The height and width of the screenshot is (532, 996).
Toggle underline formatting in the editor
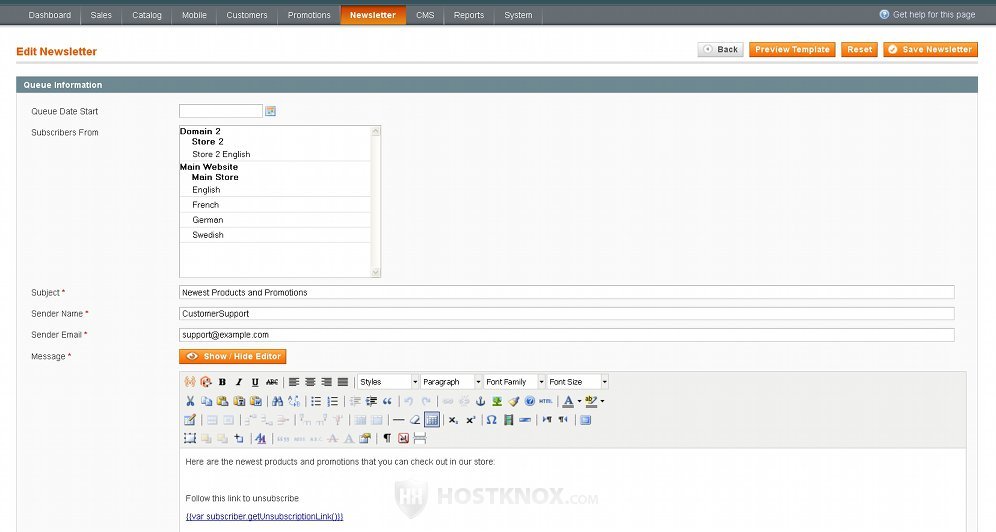[255, 382]
